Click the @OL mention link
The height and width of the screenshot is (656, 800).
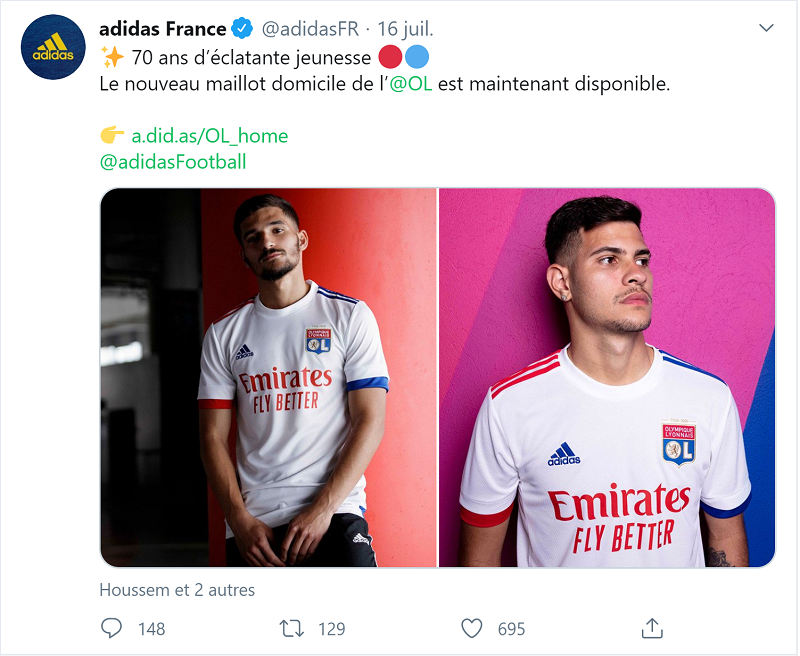point(410,84)
